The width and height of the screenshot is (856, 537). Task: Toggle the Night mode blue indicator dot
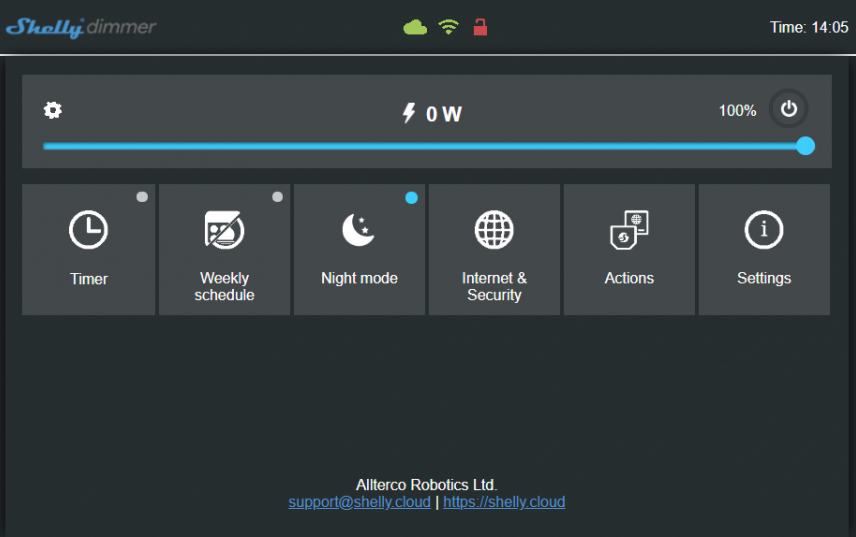pyautogui.click(x=411, y=198)
